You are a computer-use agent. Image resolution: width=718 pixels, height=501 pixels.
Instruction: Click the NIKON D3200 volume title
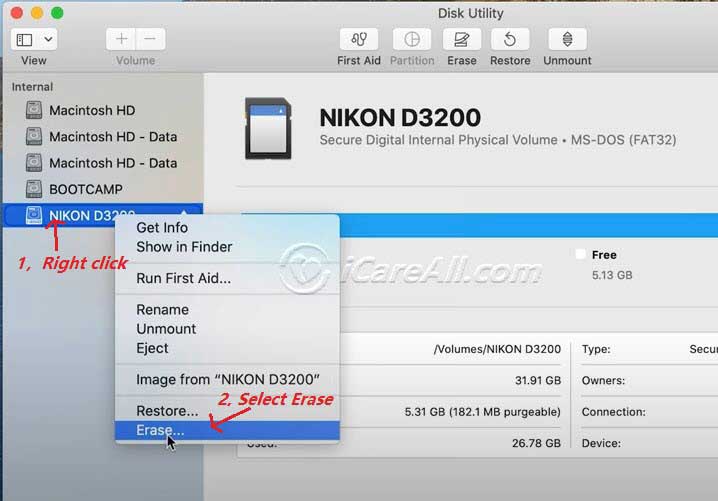tap(400, 118)
